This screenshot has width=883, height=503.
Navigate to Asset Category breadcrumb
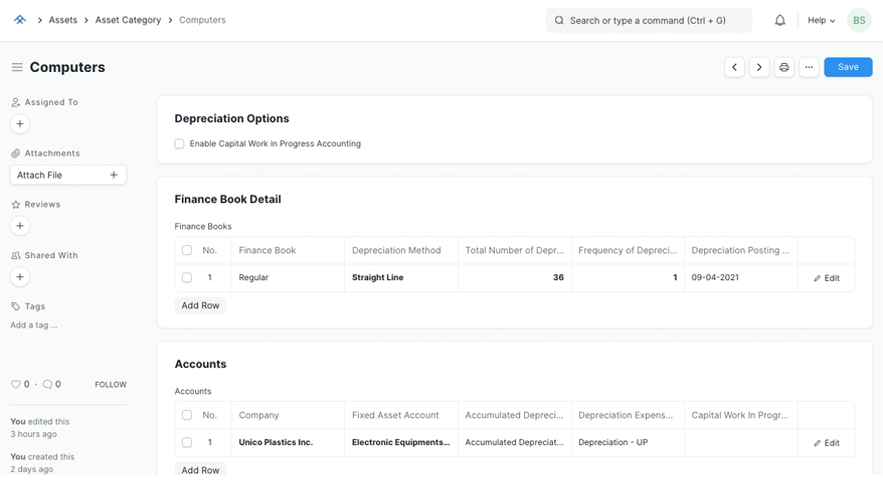coord(128,20)
